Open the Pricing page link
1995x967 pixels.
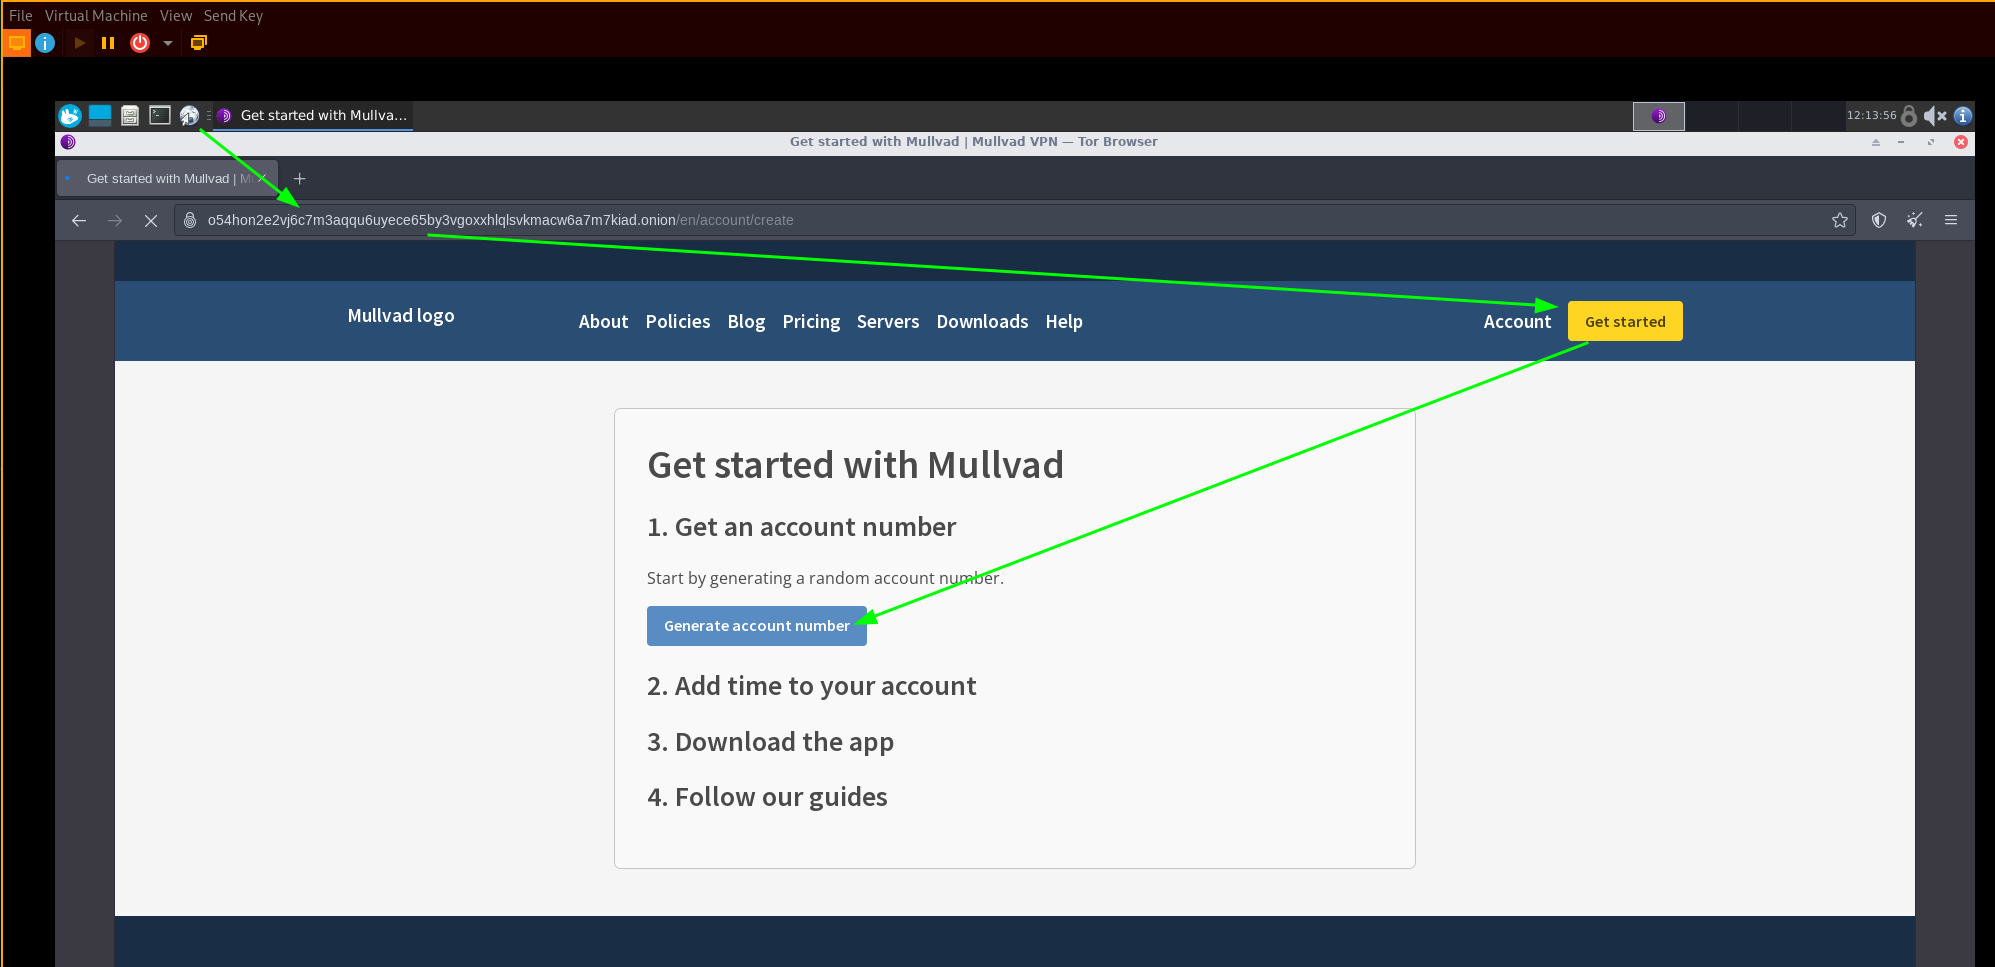[811, 322]
